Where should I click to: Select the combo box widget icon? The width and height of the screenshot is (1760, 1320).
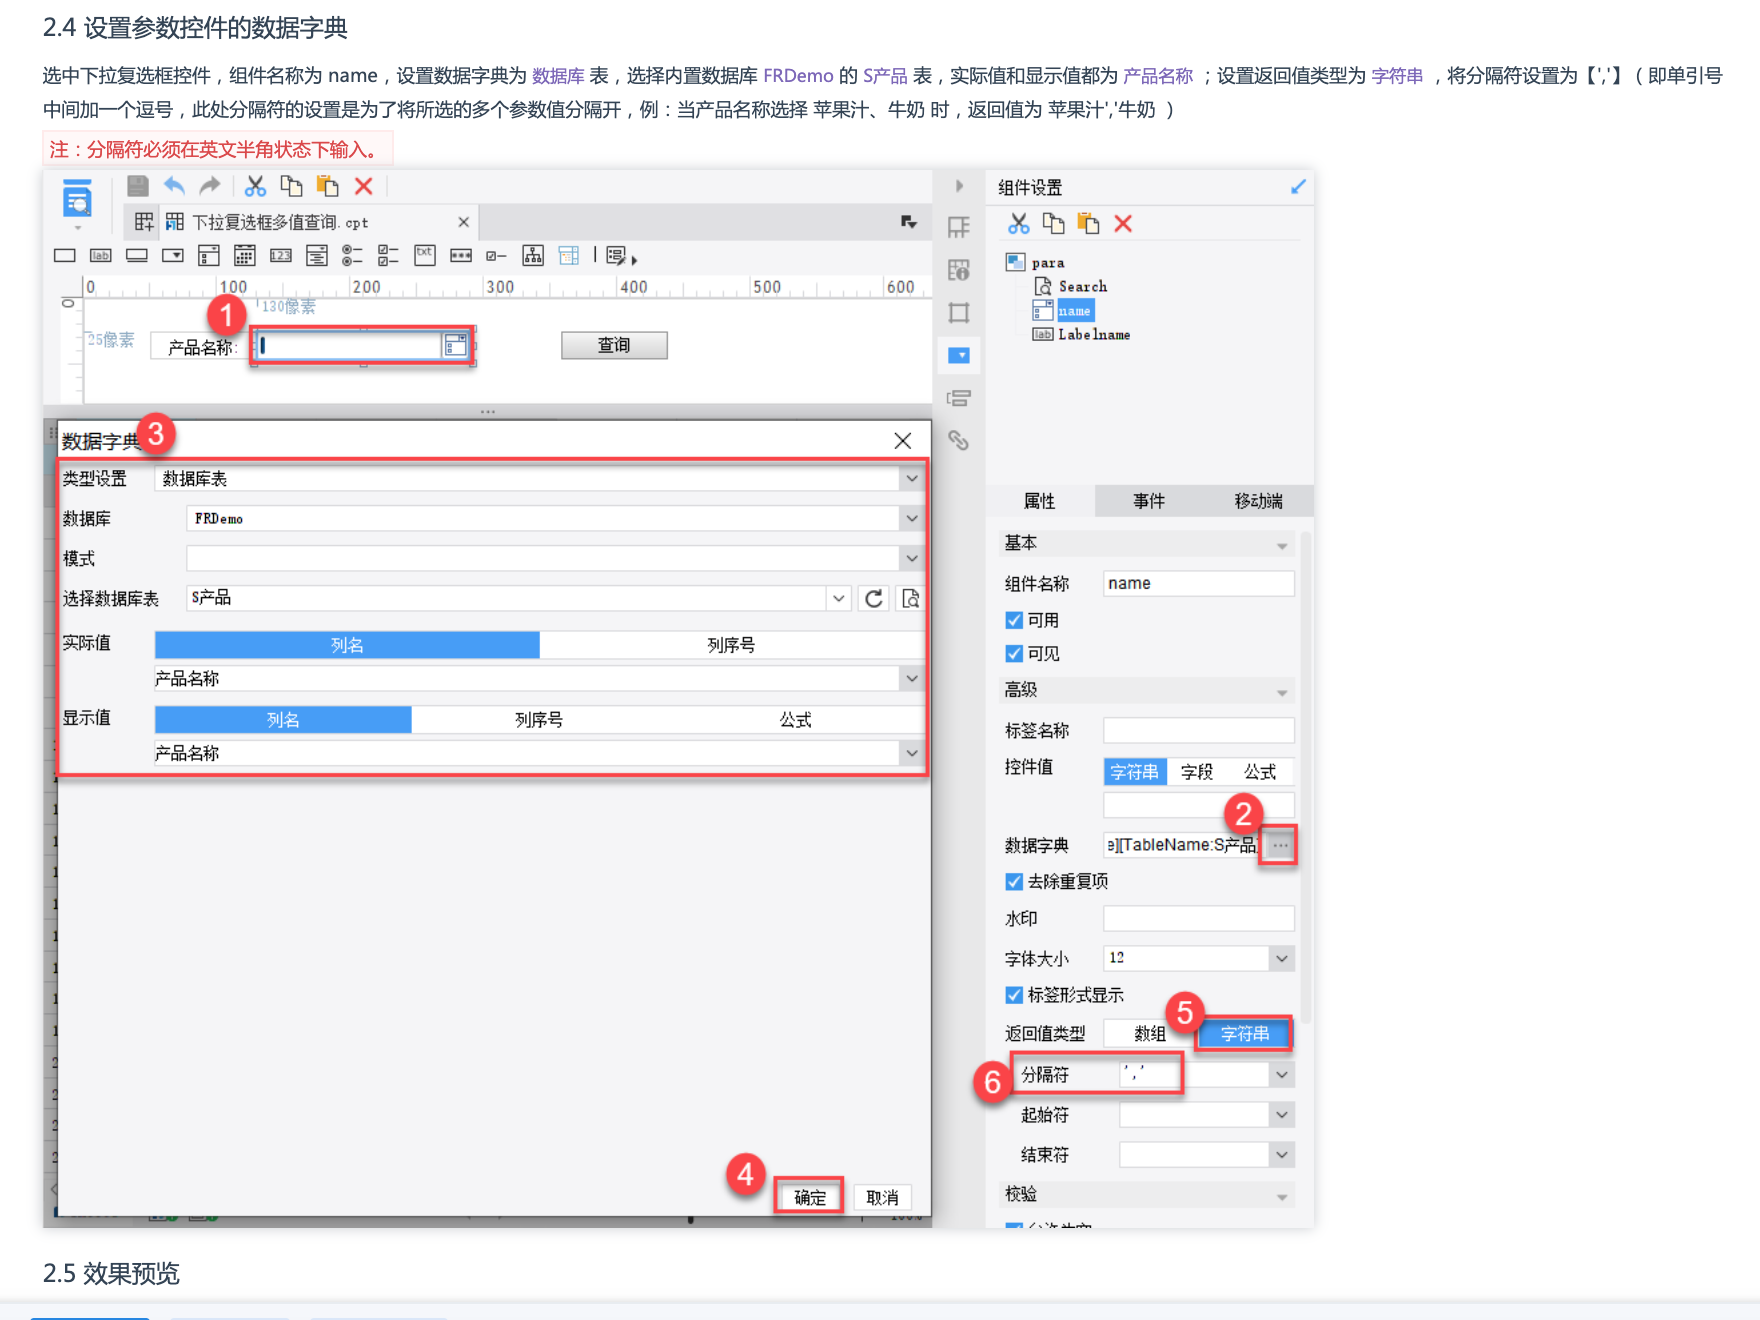(x=173, y=256)
